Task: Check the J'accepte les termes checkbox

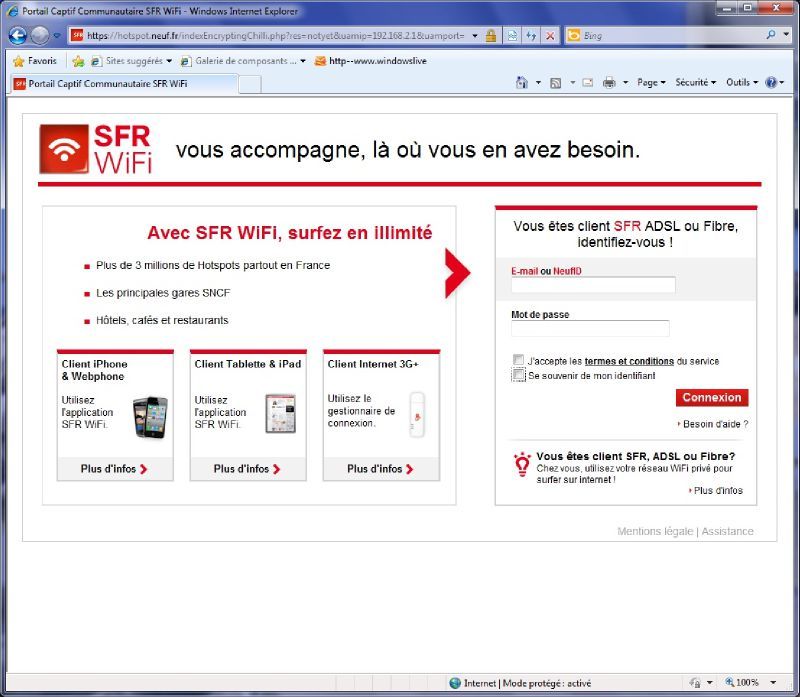Action: 518,360
